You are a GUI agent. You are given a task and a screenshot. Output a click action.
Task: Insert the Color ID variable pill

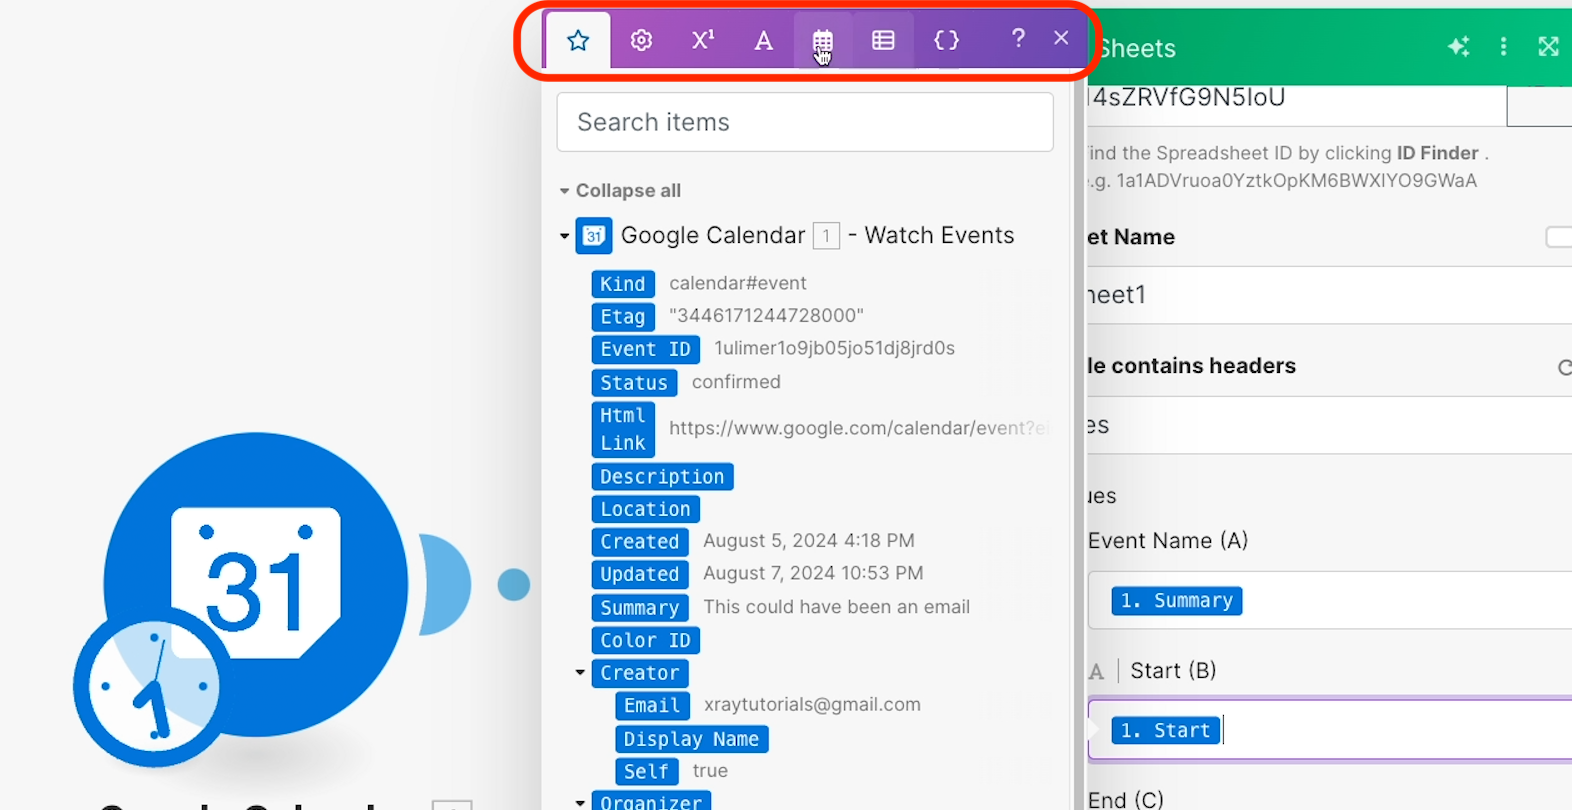coord(645,640)
